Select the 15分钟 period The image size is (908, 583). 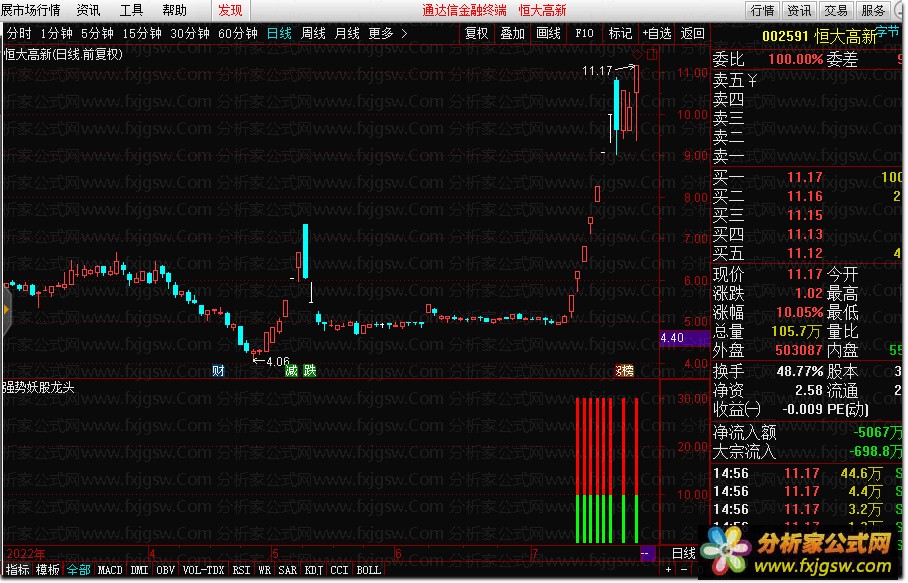click(x=142, y=34)
